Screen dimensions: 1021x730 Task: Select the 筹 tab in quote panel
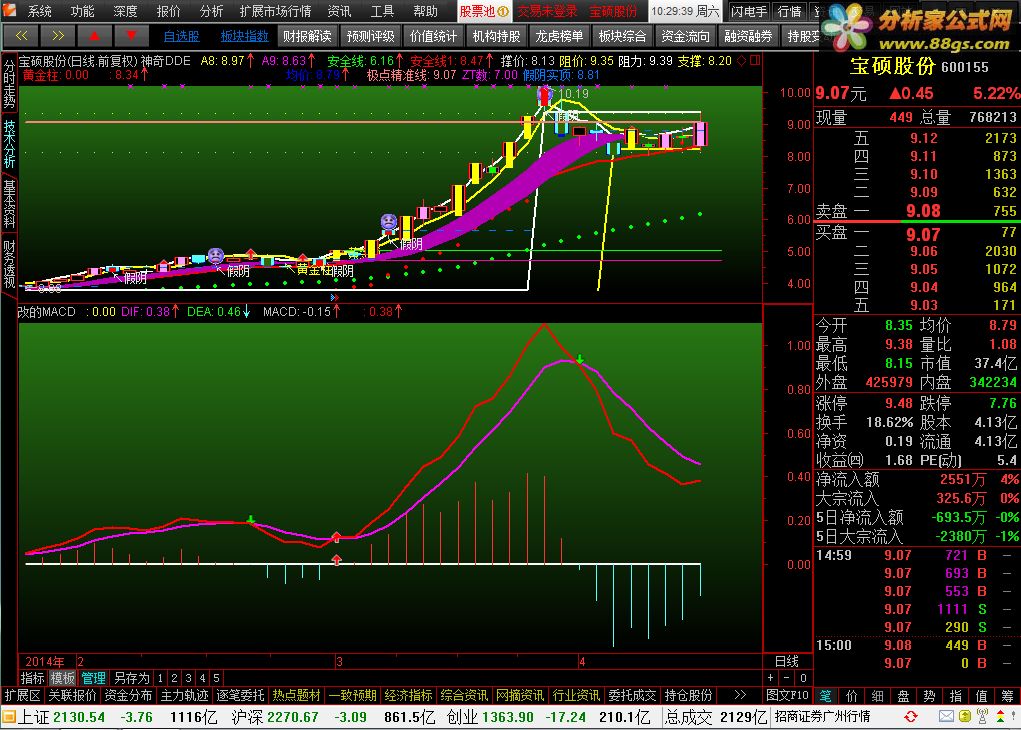click(x=1008, y=695)
